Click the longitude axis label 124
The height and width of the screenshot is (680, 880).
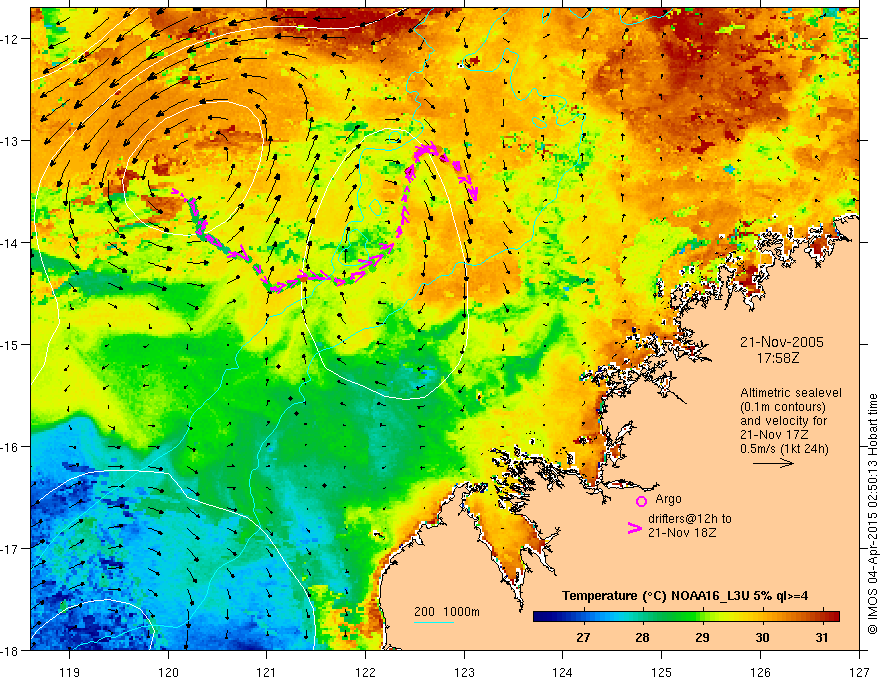point(563,672)
